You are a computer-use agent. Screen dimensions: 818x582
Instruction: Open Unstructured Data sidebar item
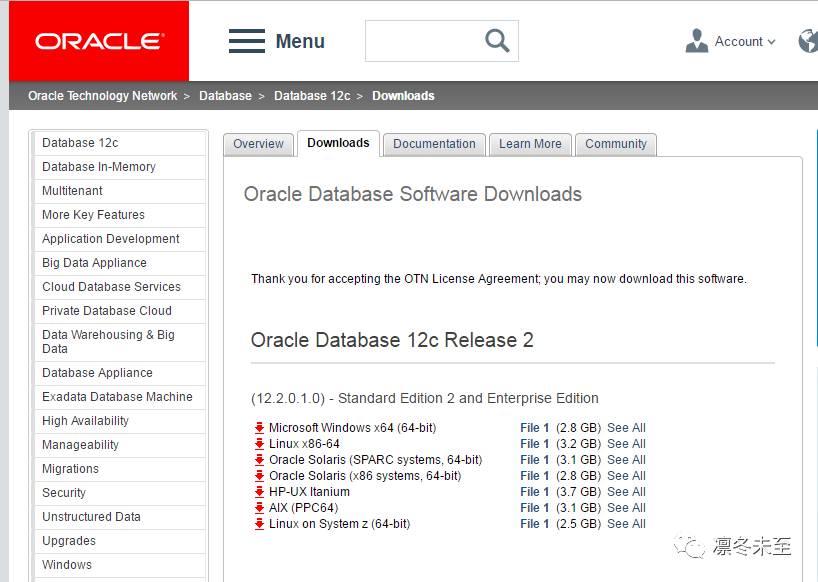tap(120, 517)
